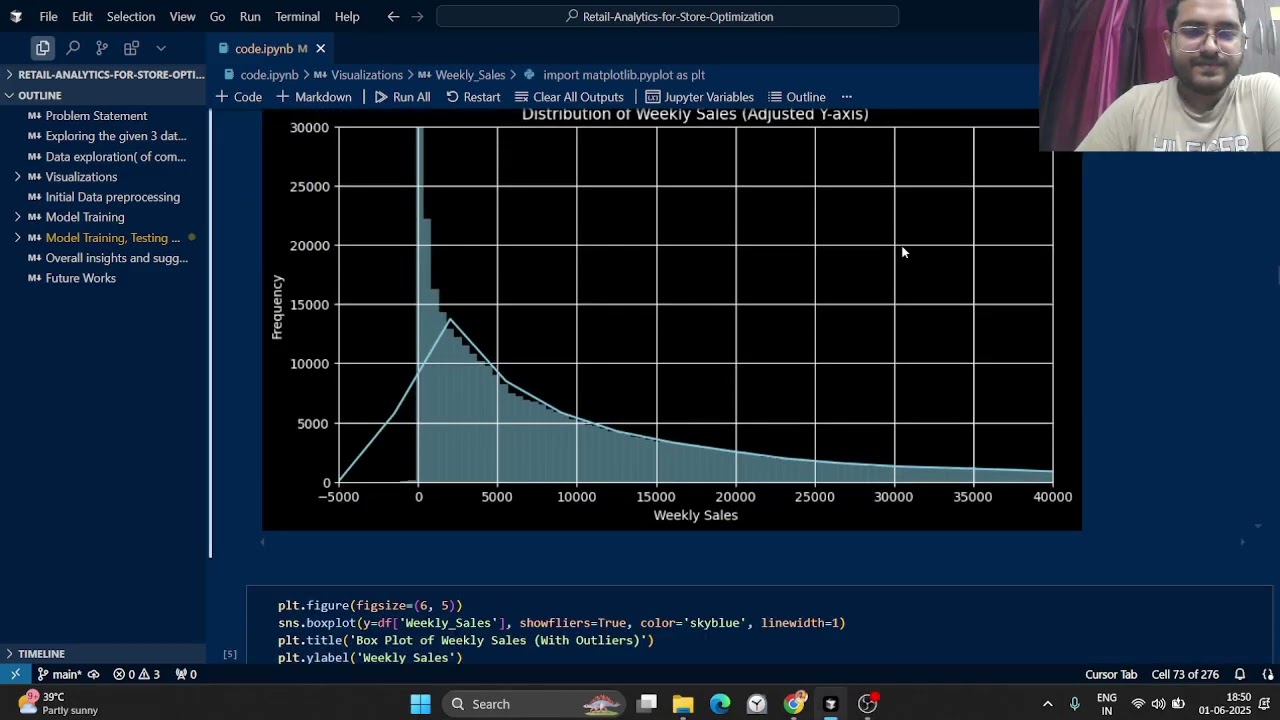Clear All Outputs in notebook
Image resolution: width=1280 pixels, height=720 pixels.
pos(569,97)
